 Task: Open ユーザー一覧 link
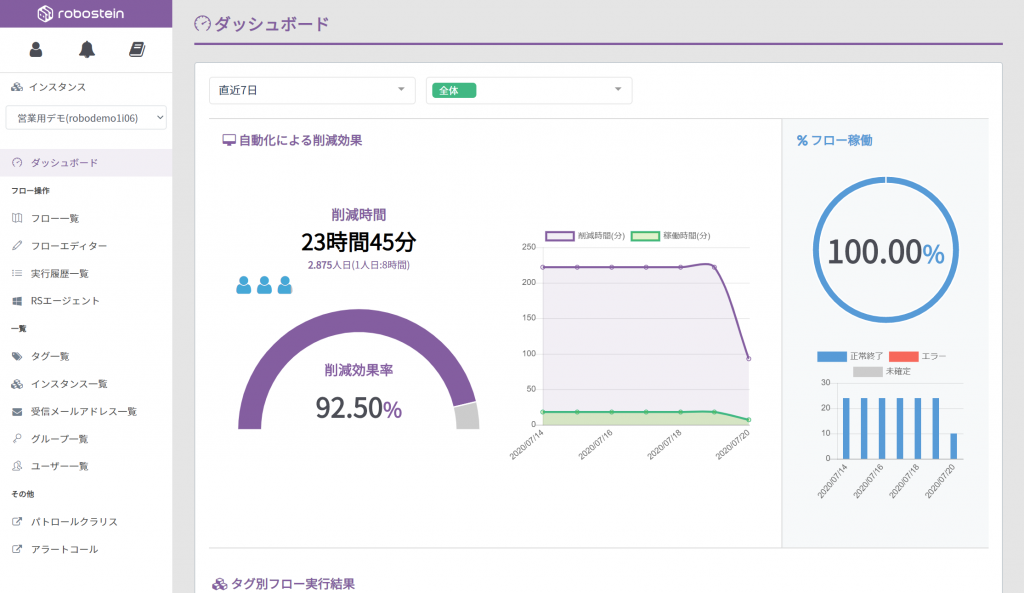[86, 466]
